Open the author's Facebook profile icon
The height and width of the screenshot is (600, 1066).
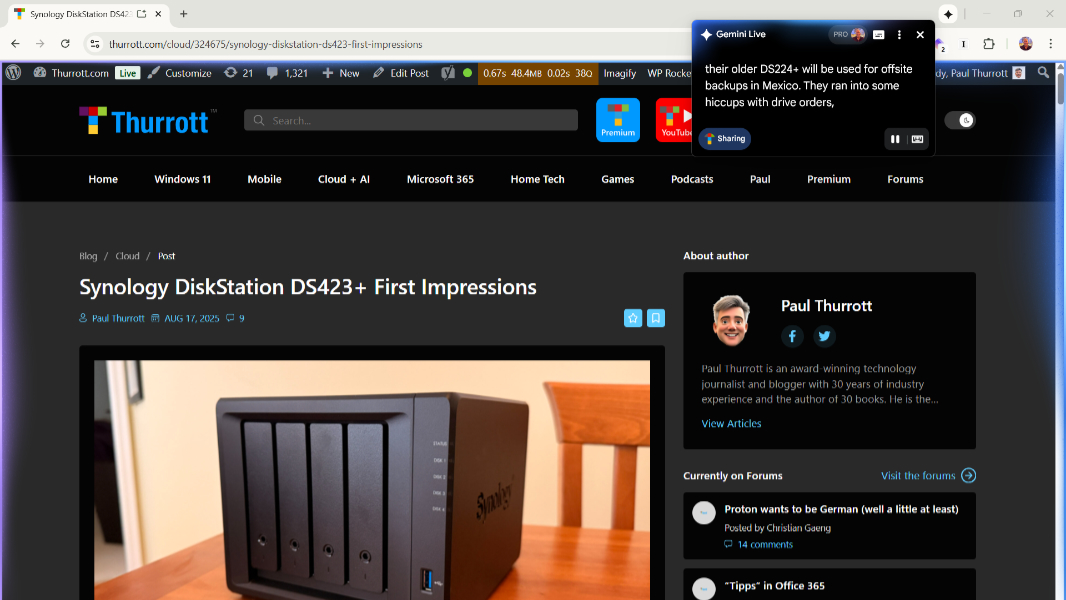pyautogui.click(x=792, y=336)
